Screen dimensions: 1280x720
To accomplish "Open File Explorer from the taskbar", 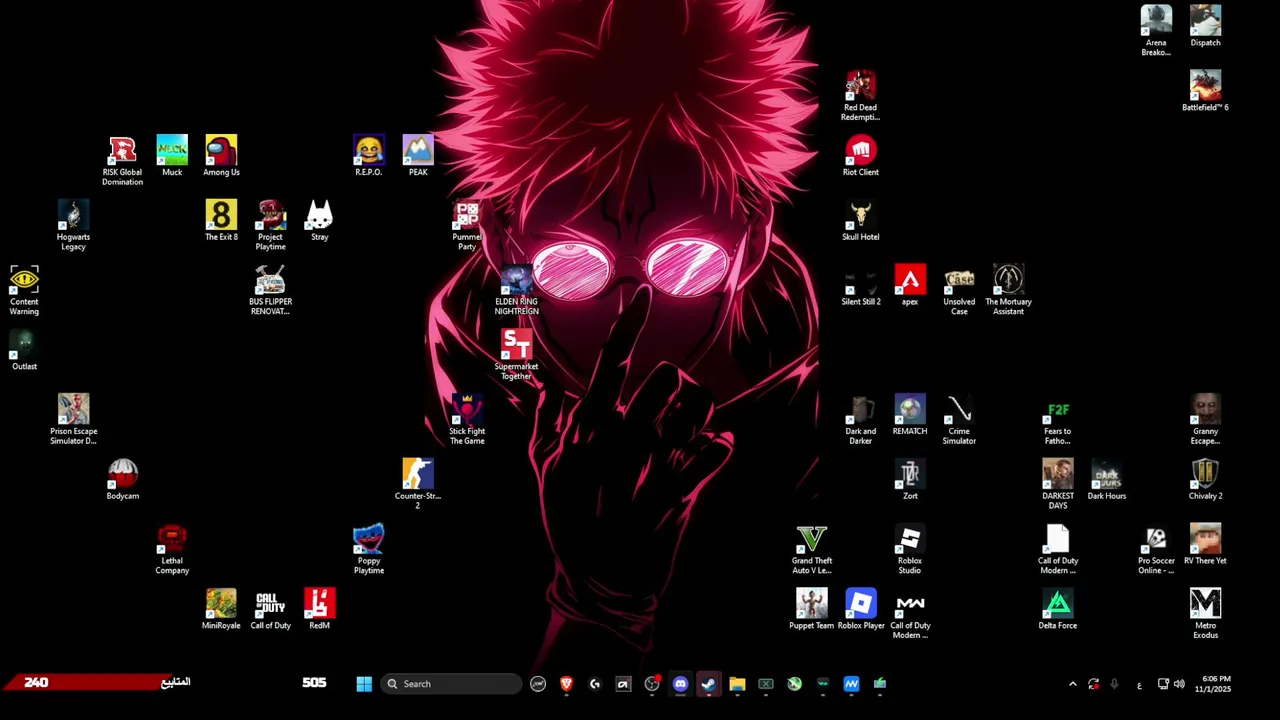I will [737, 684].
